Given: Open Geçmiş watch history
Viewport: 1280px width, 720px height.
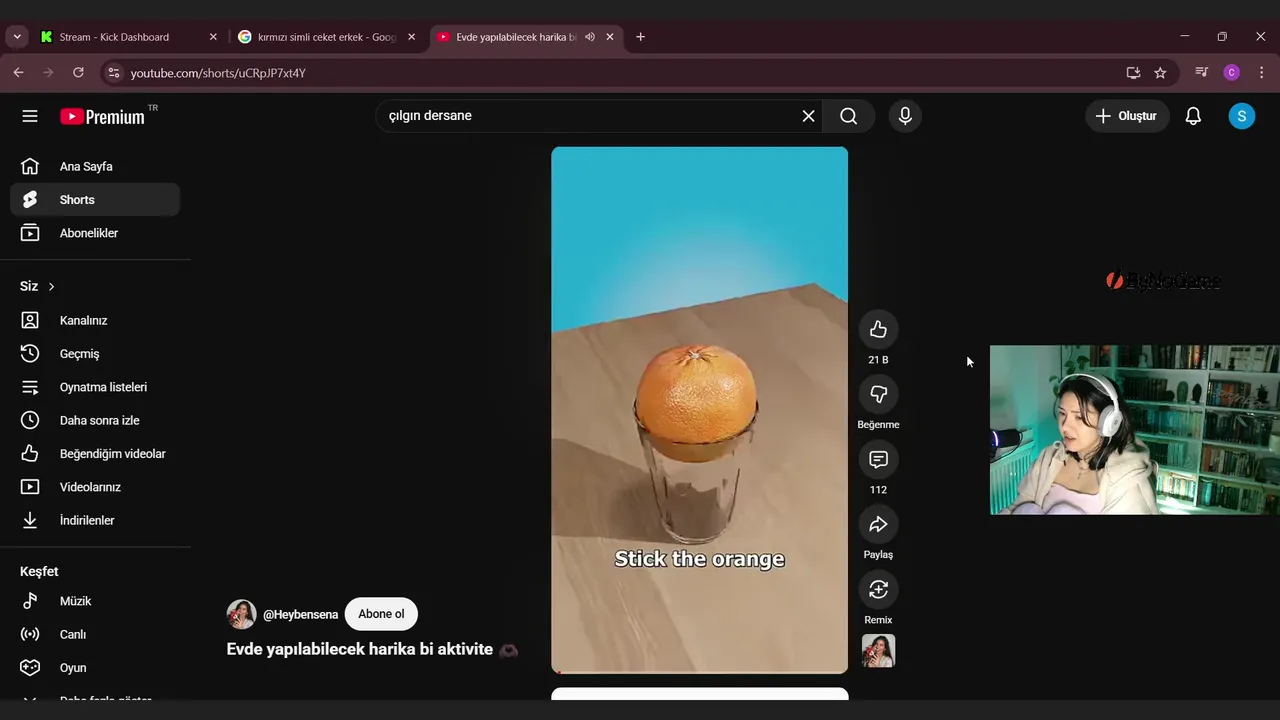Looking at the screenshot, I should point(95,354).
